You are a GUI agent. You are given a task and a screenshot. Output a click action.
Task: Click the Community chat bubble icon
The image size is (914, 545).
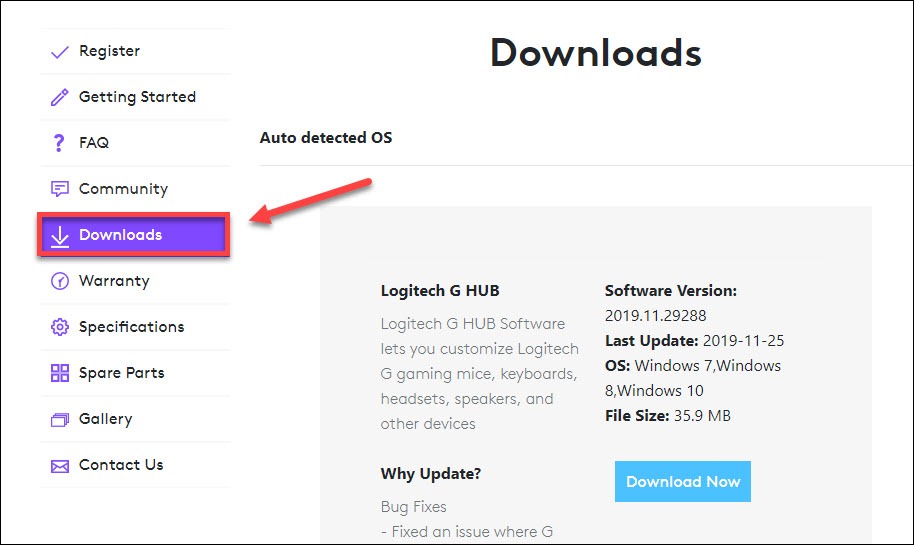(59, 189)
